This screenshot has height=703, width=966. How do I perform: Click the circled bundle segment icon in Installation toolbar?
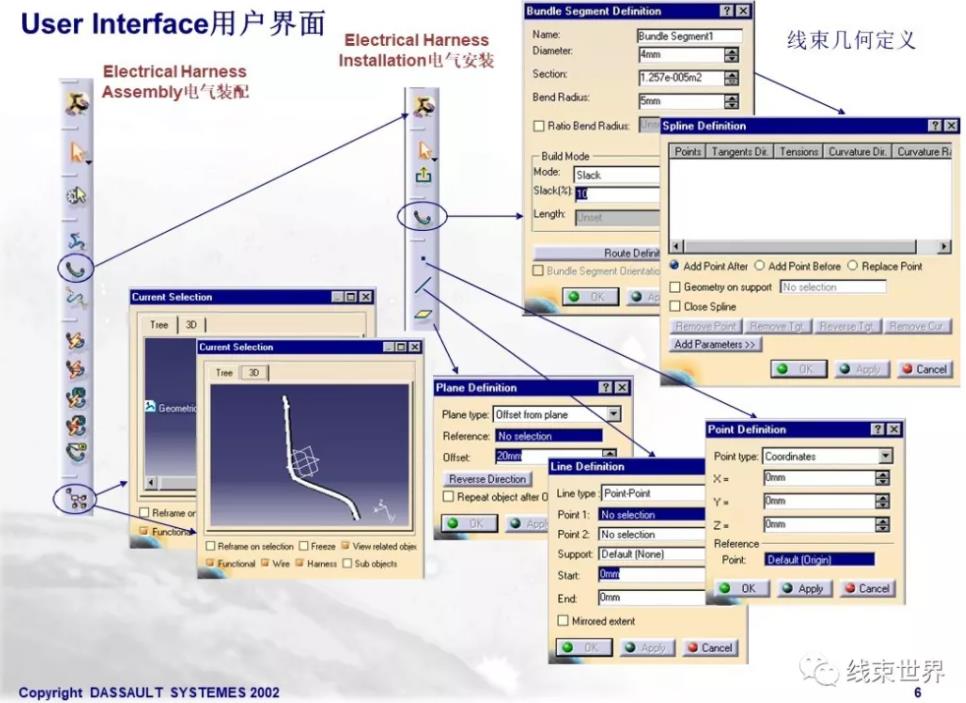[423, 215]
